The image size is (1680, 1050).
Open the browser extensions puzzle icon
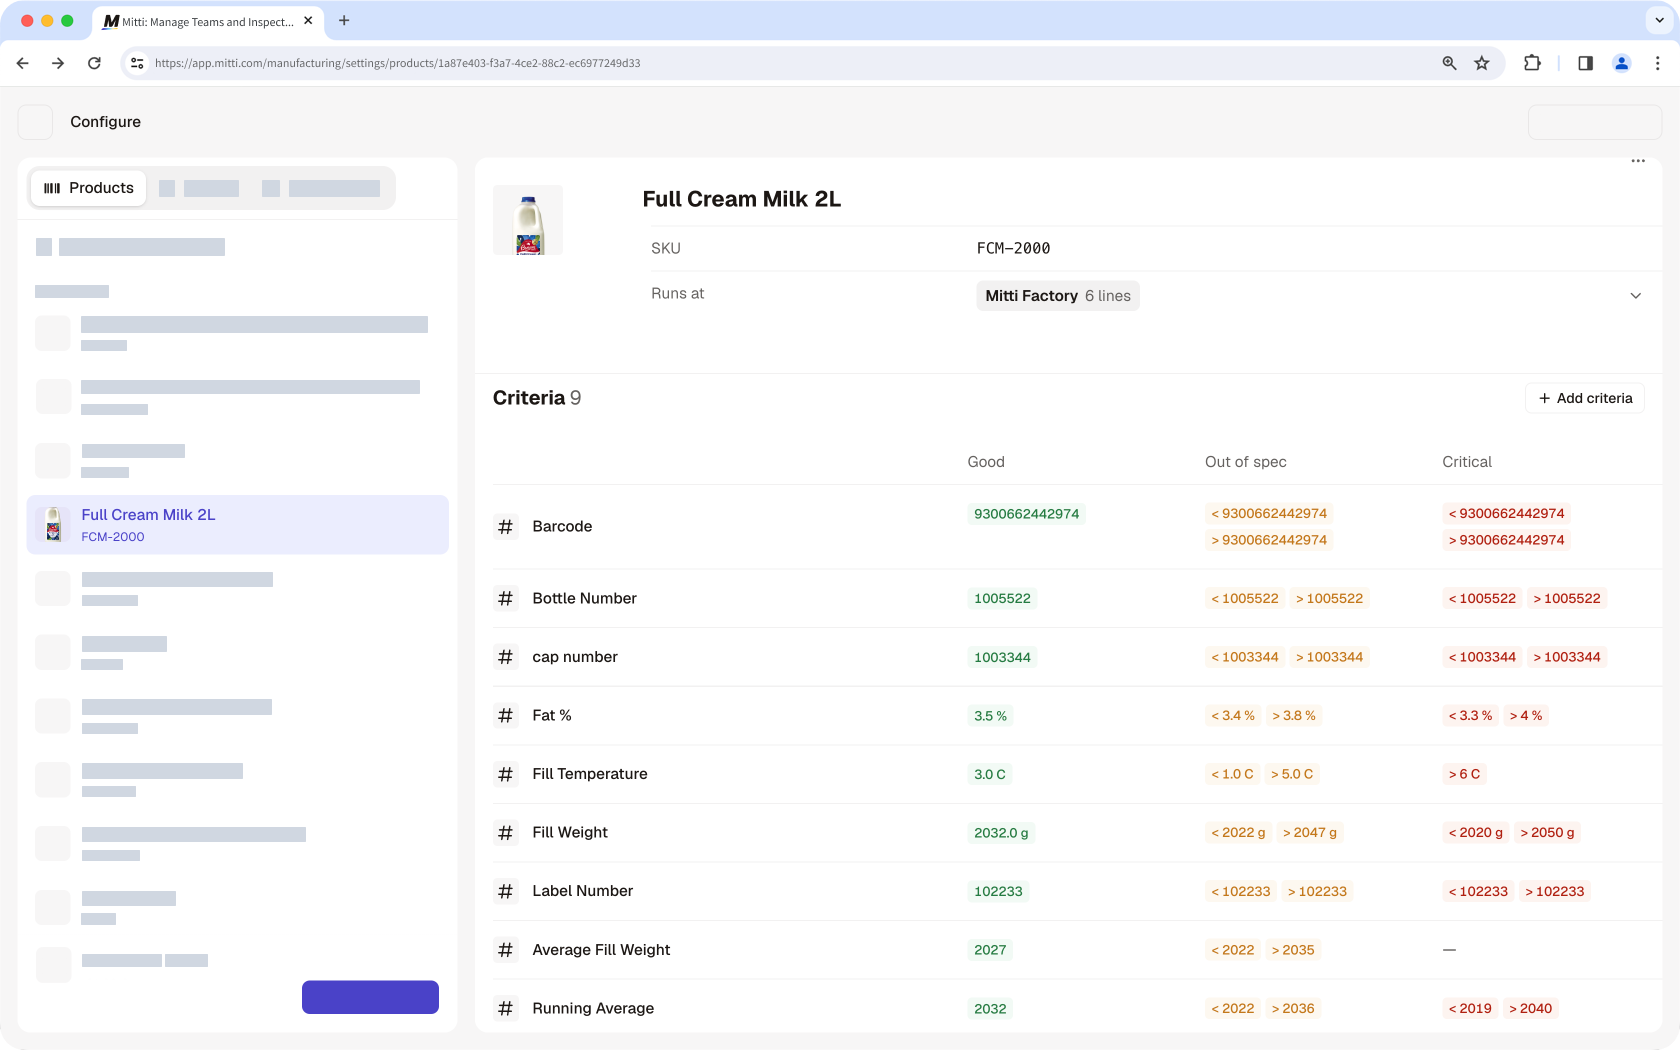[1532, 63]
